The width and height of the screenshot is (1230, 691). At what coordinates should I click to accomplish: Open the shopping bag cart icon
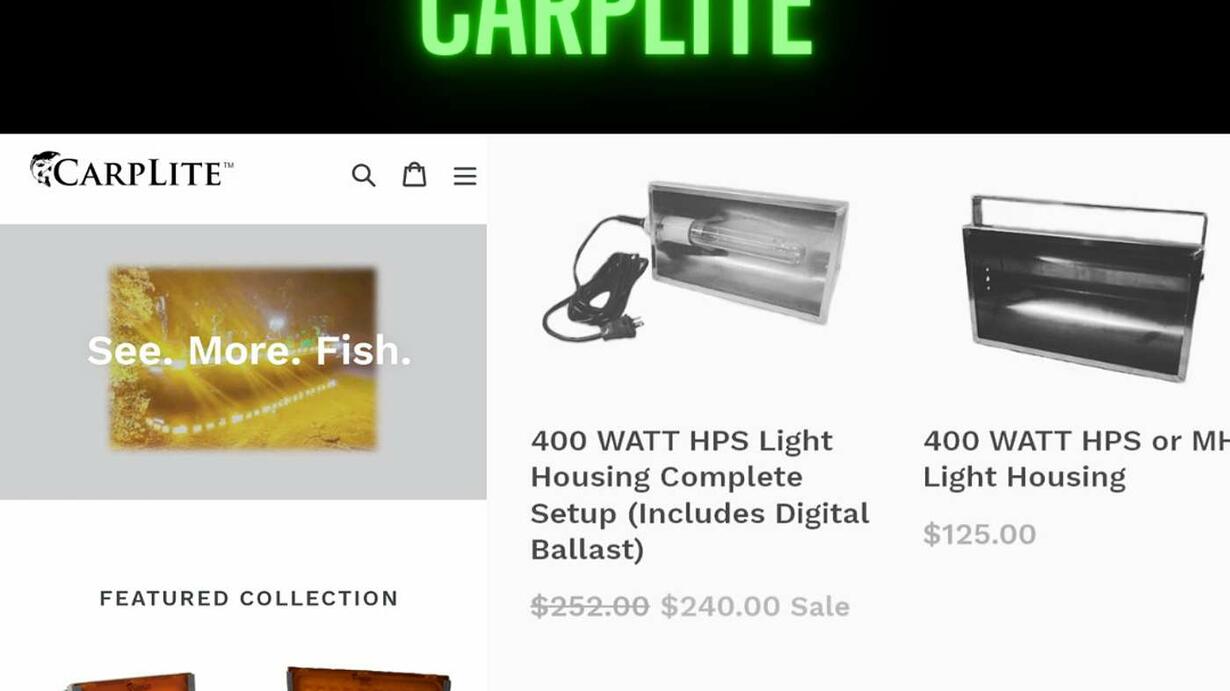(x=414, y=174)
